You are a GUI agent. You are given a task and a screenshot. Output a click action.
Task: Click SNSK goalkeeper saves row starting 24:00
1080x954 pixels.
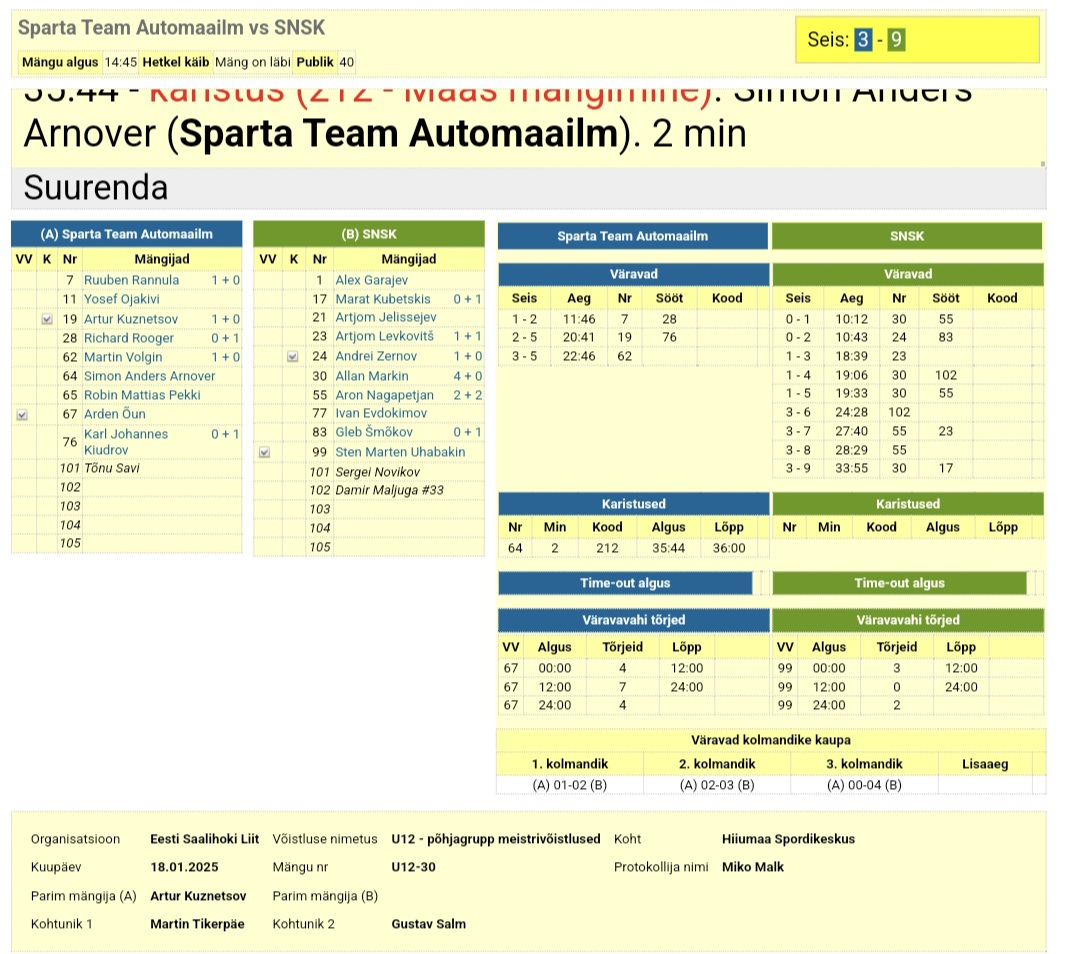908,705
